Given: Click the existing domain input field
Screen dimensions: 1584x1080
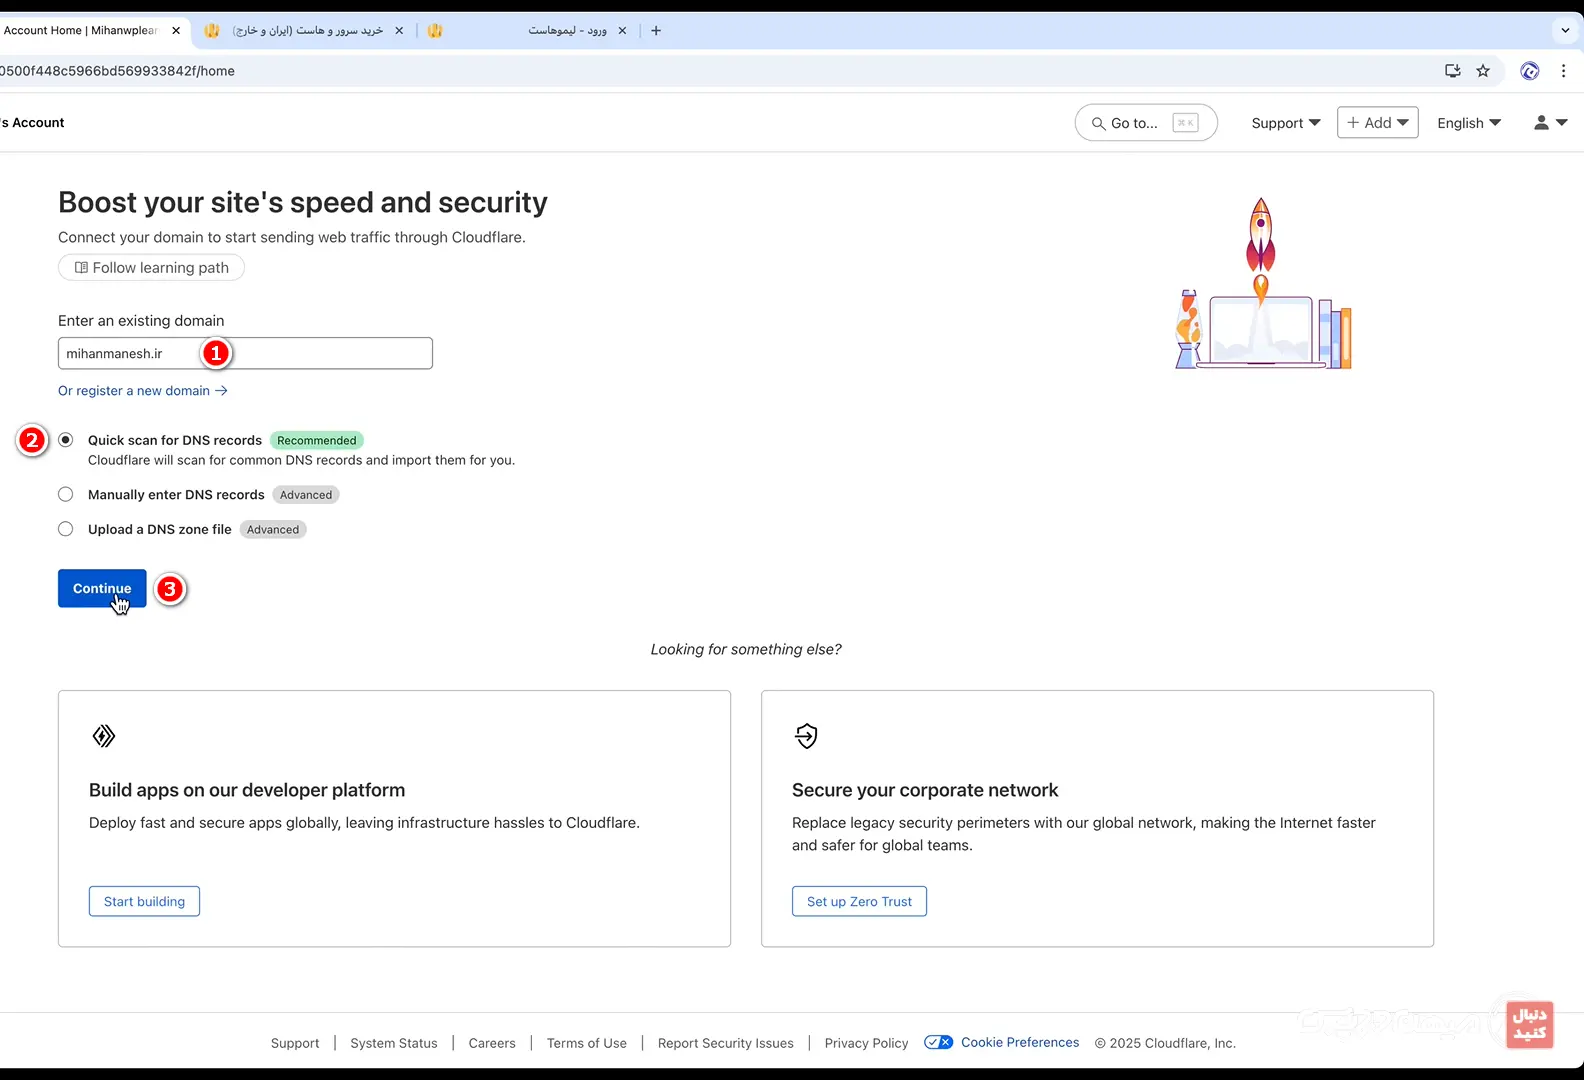Looking at the screenshot, I should point(245,353).
